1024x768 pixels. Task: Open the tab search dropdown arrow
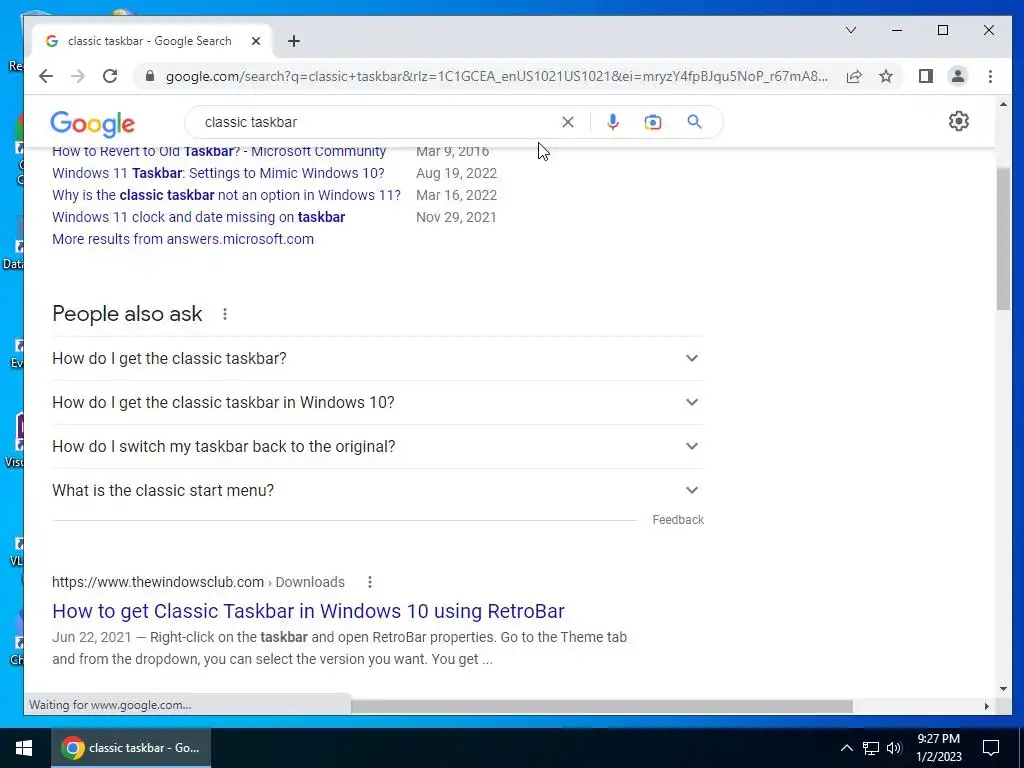[850, 30]
